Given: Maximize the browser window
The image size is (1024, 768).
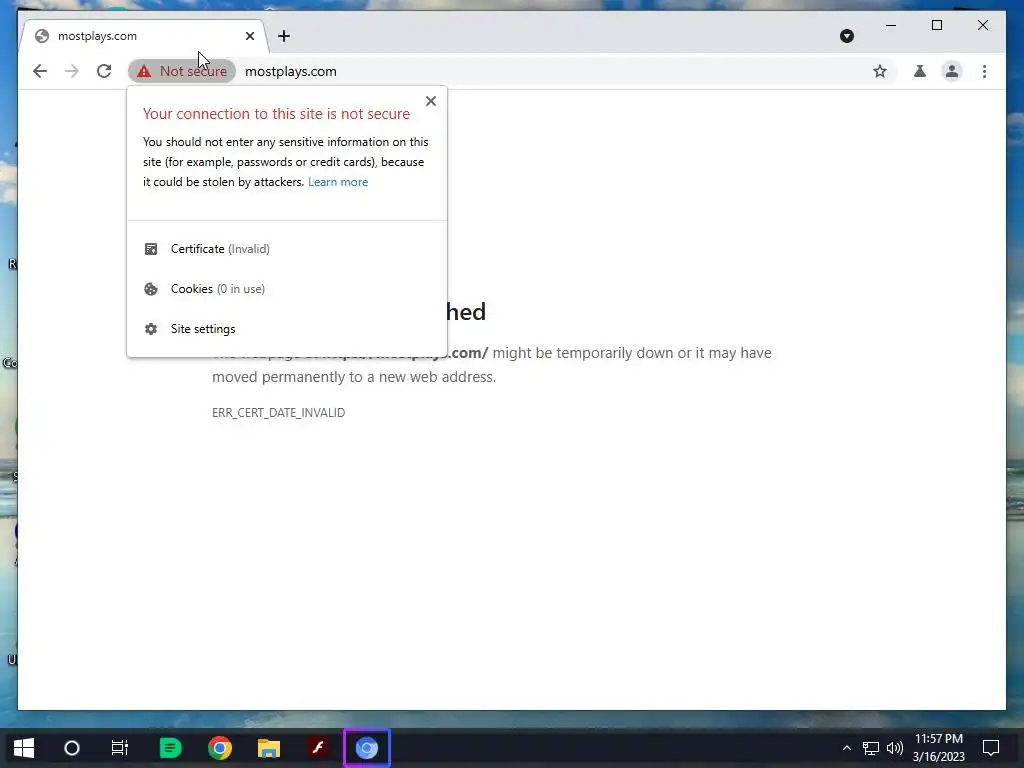Looking at the screenshot, I should tap(936, 25).
